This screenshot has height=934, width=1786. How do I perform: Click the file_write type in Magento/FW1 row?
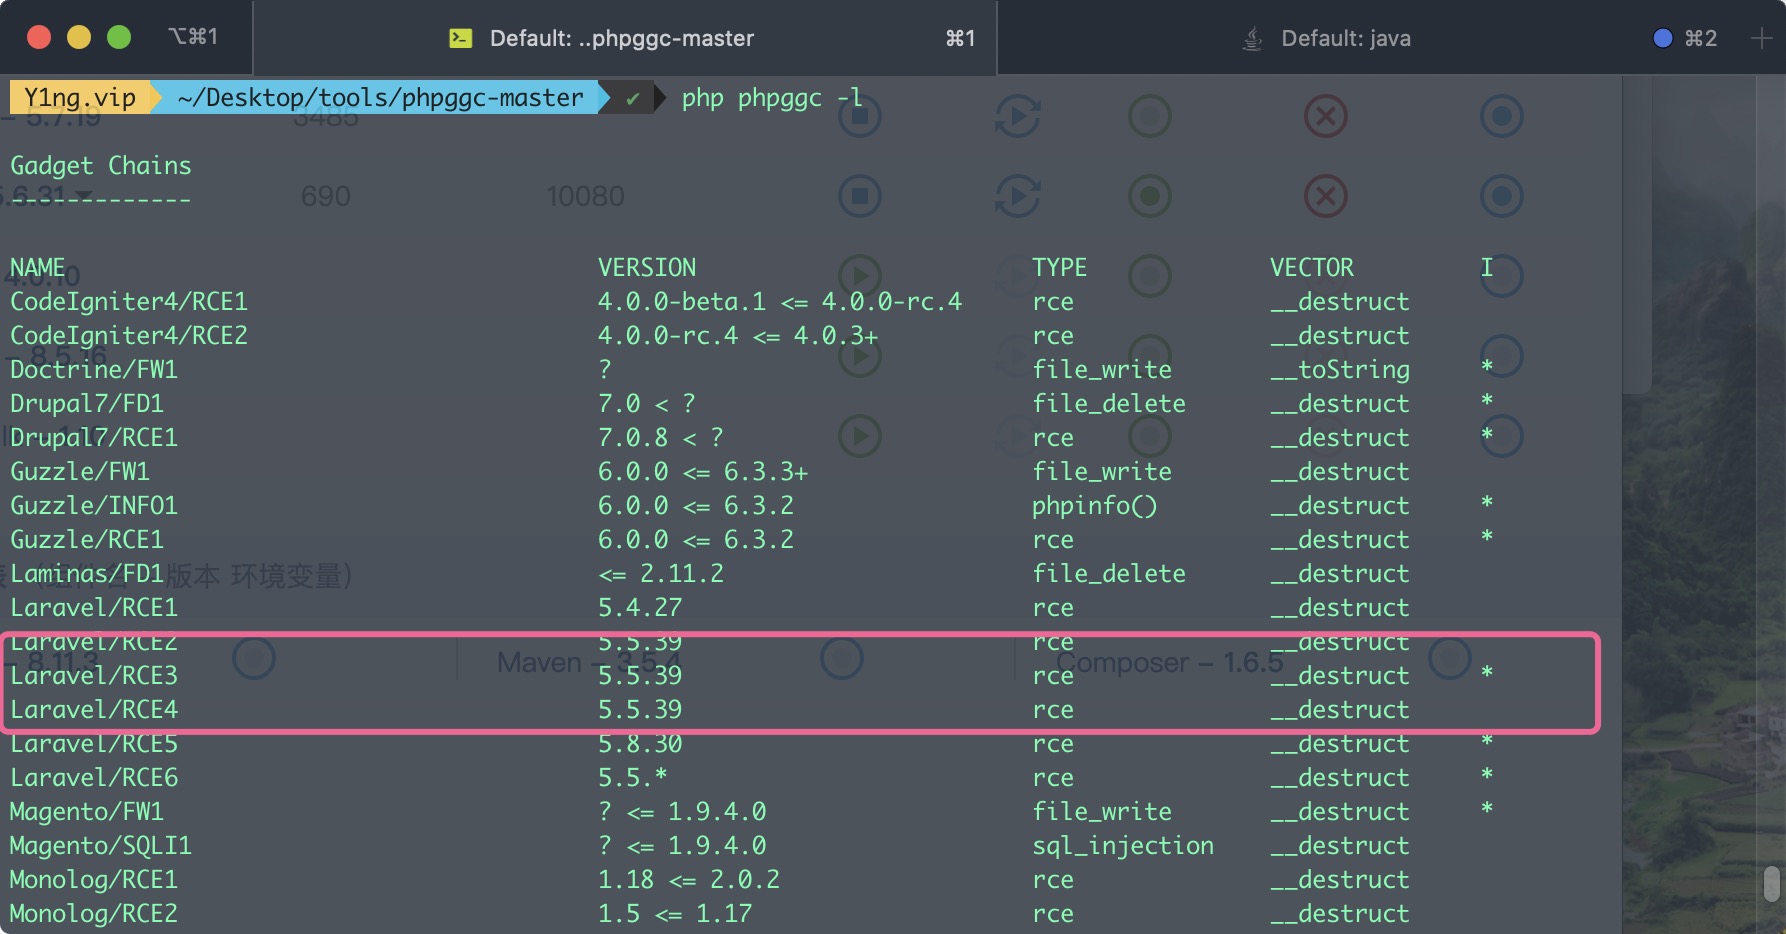coord(1102,812)
